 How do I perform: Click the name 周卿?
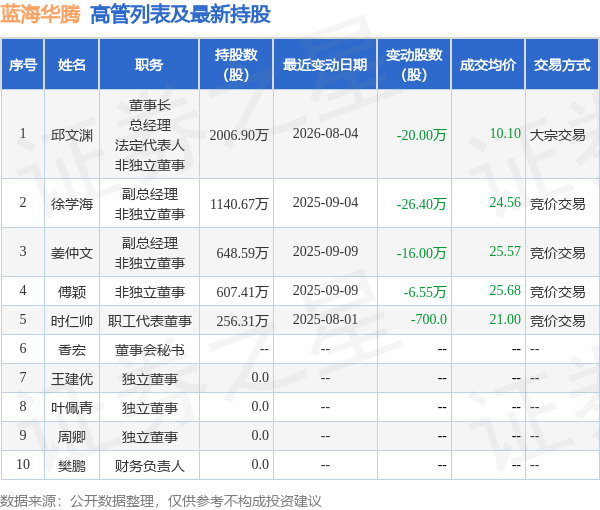click(72, 437)
